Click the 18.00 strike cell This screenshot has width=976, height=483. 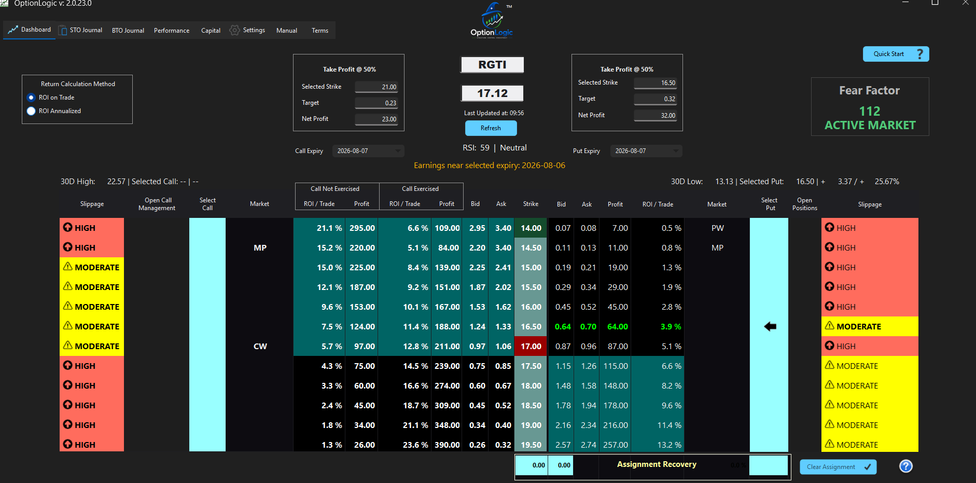coord(530,385)
